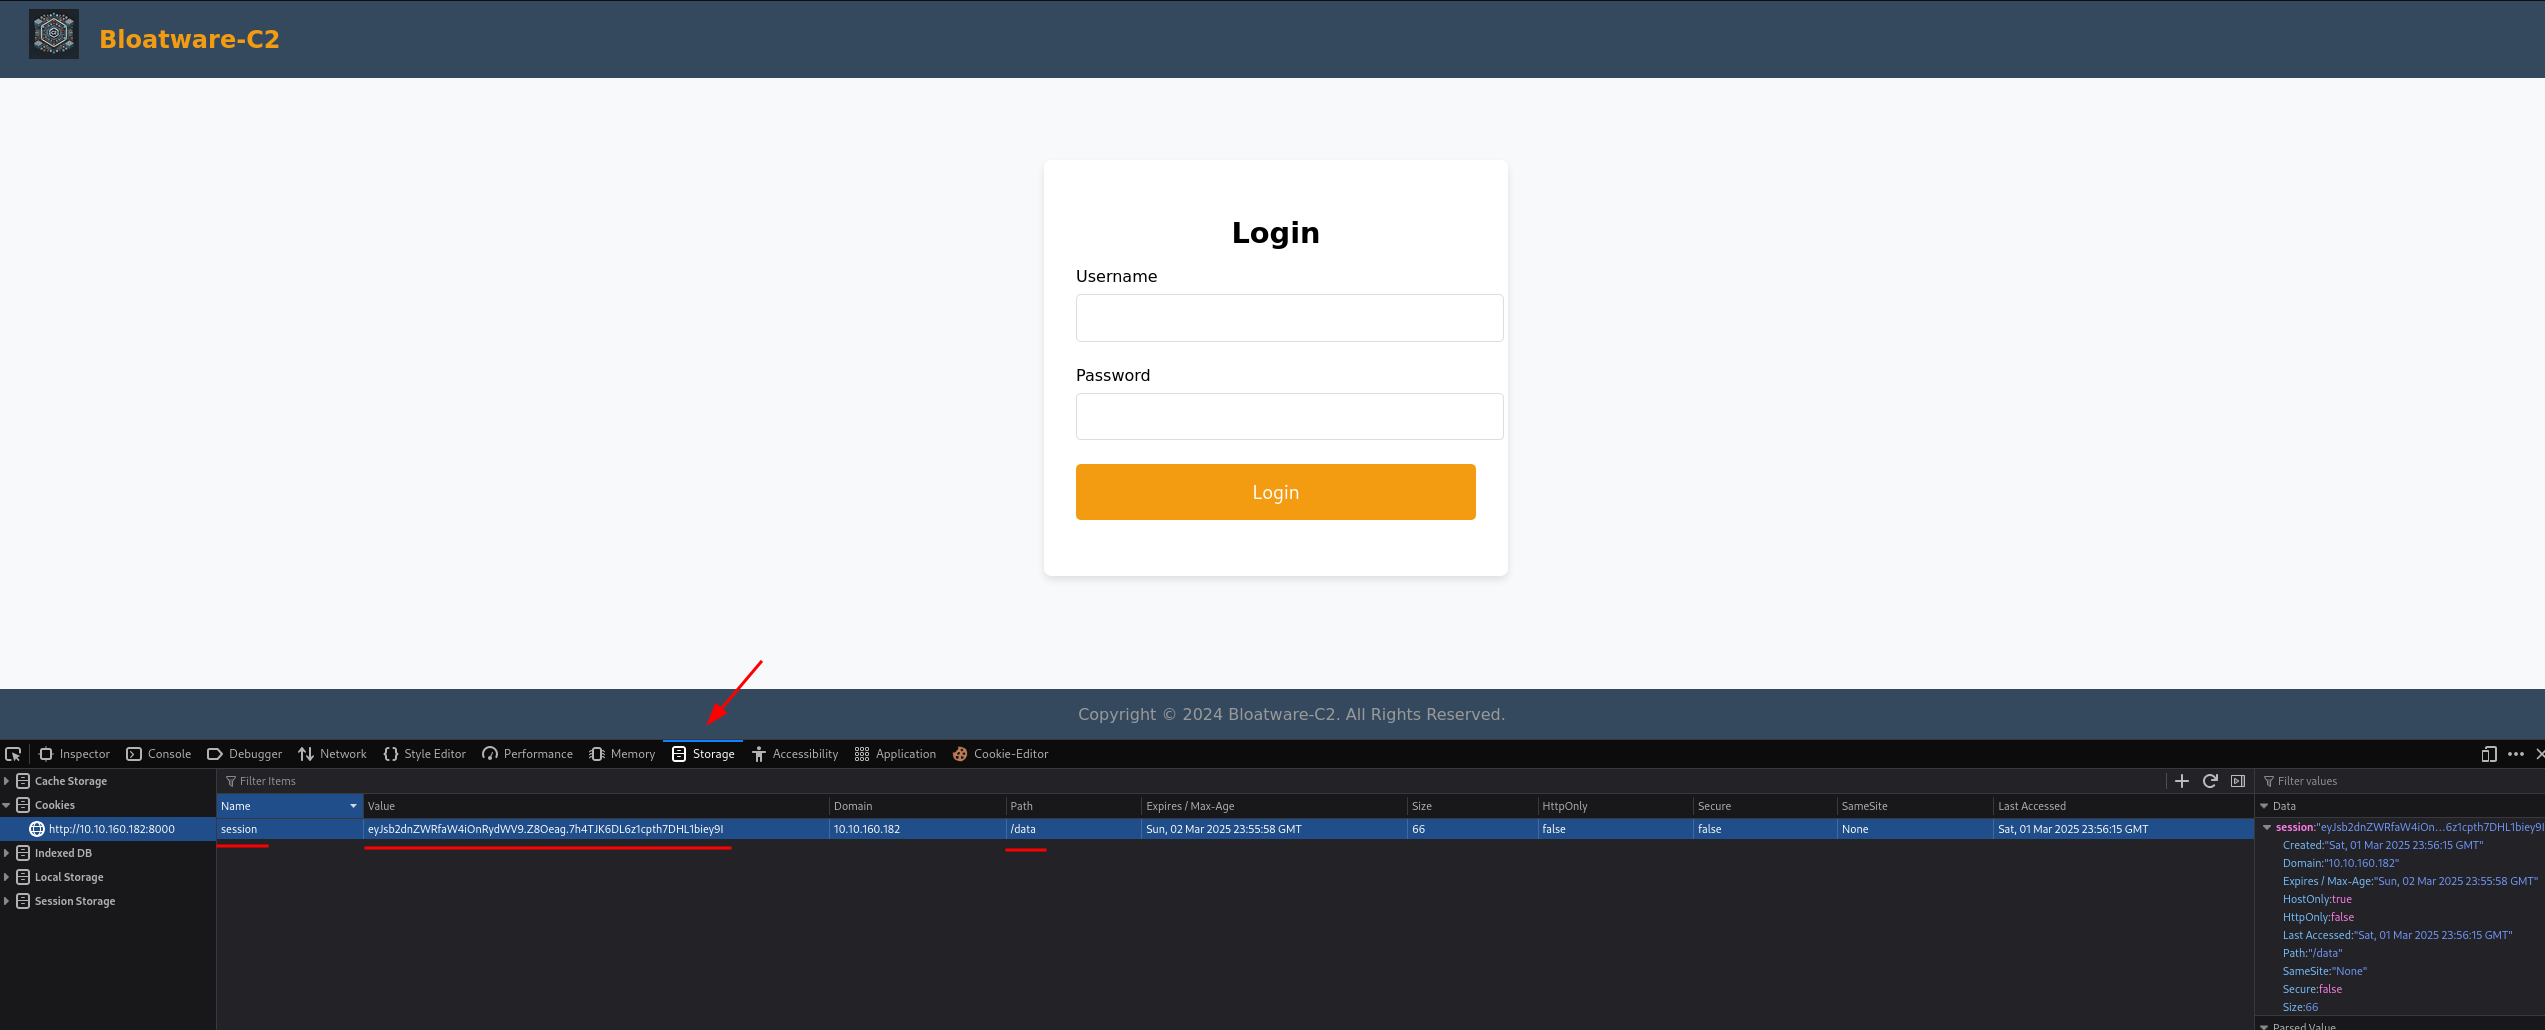Open the Network panel
The width and height of the screenshot is (2545, 1030).
pos(332,754)
